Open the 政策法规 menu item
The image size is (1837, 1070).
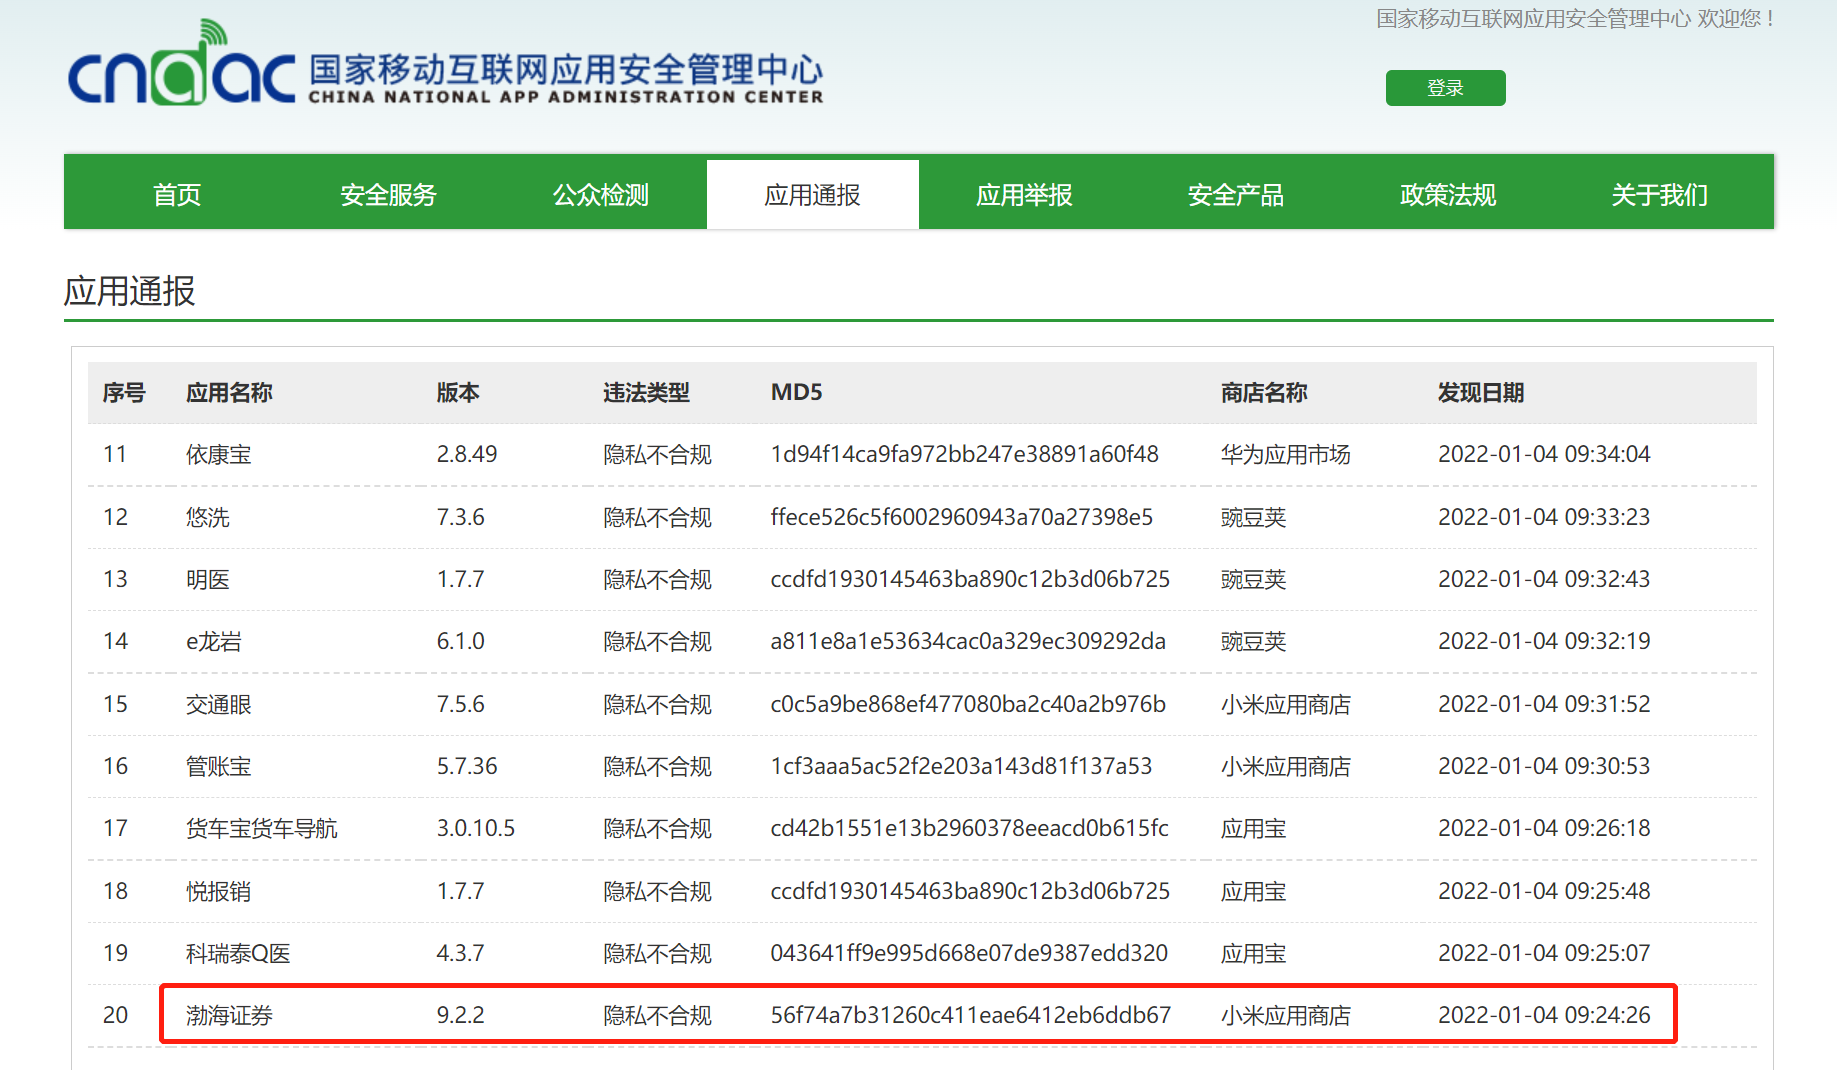pyautogui.click(x=1447, y=194)
